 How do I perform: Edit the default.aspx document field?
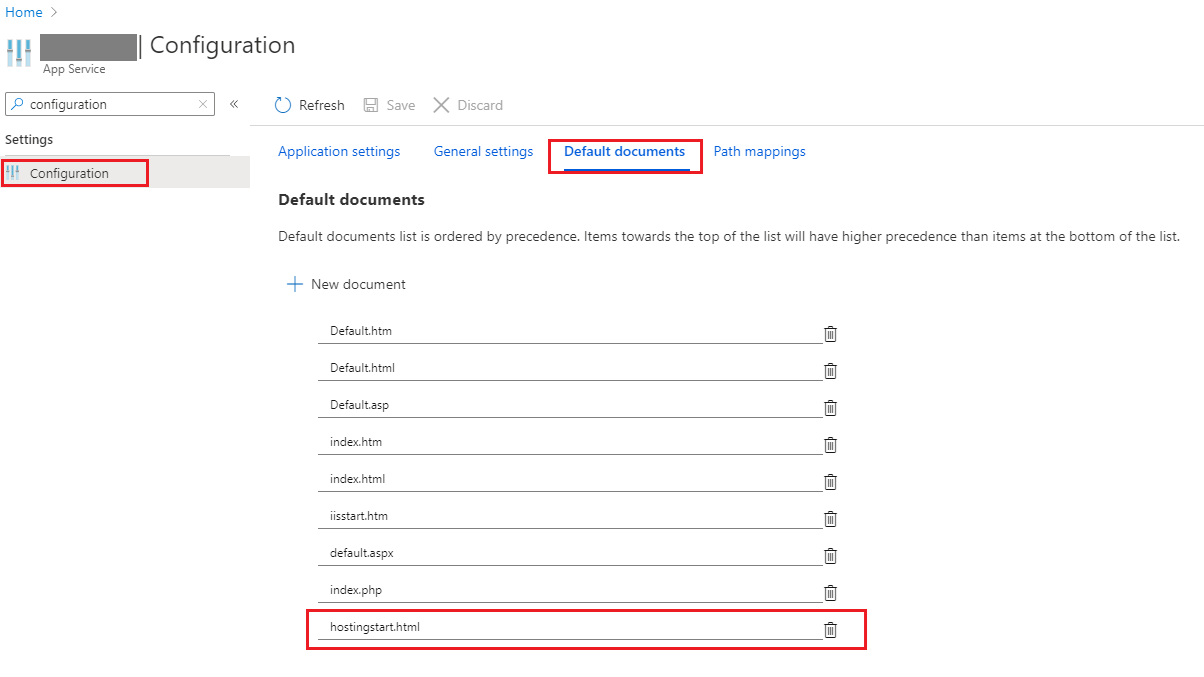(x=569, y=553)
